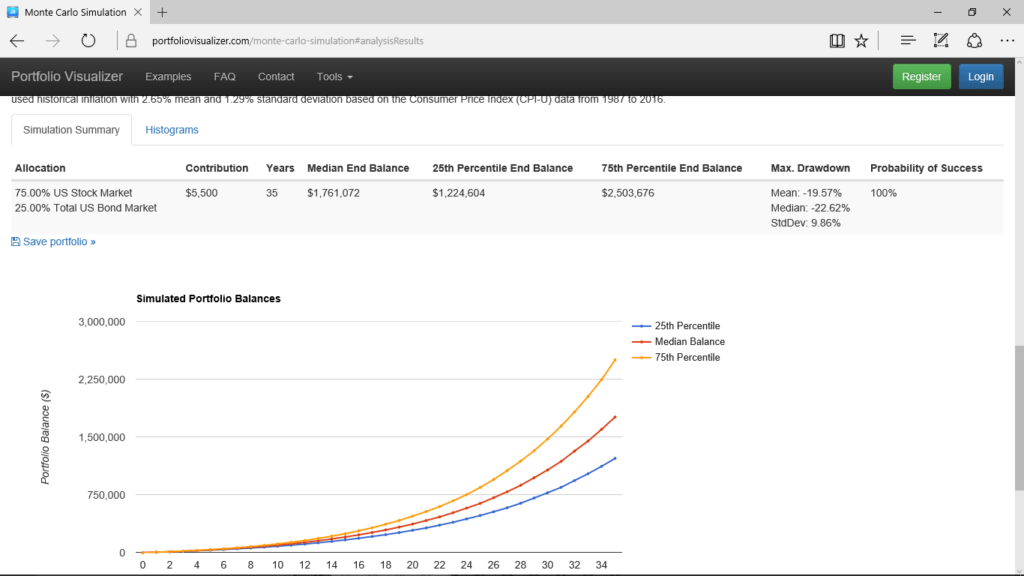Open the Hub panel icon

point(908,40)
